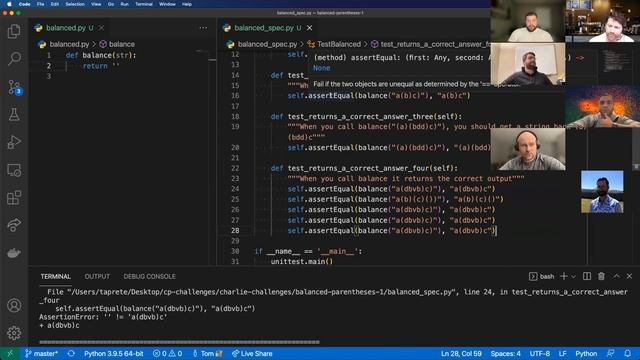Open the Selection menu
Viewport: 640px width, 360px height.
click(x=75, y=4)
